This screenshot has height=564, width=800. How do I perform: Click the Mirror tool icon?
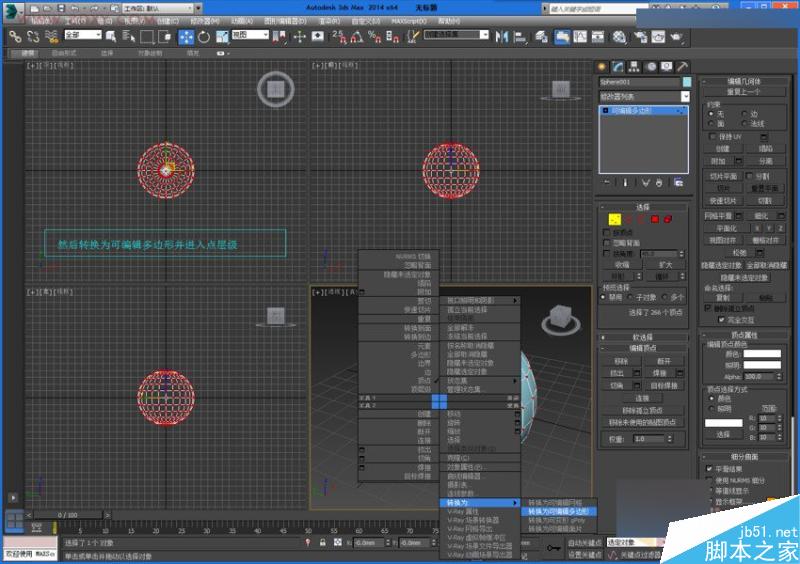coord(502,37)
